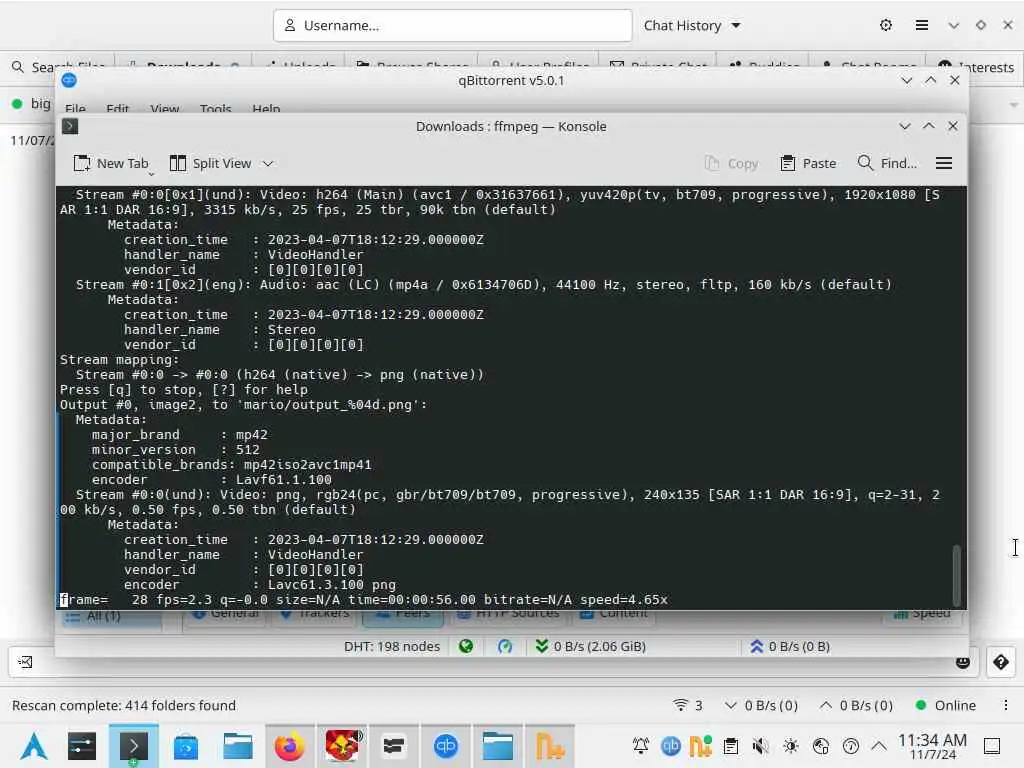Click Nicotine+ system tray icon
This screenshot has width=1024, height=768.
pyautogui.click(x=700, y=746)
